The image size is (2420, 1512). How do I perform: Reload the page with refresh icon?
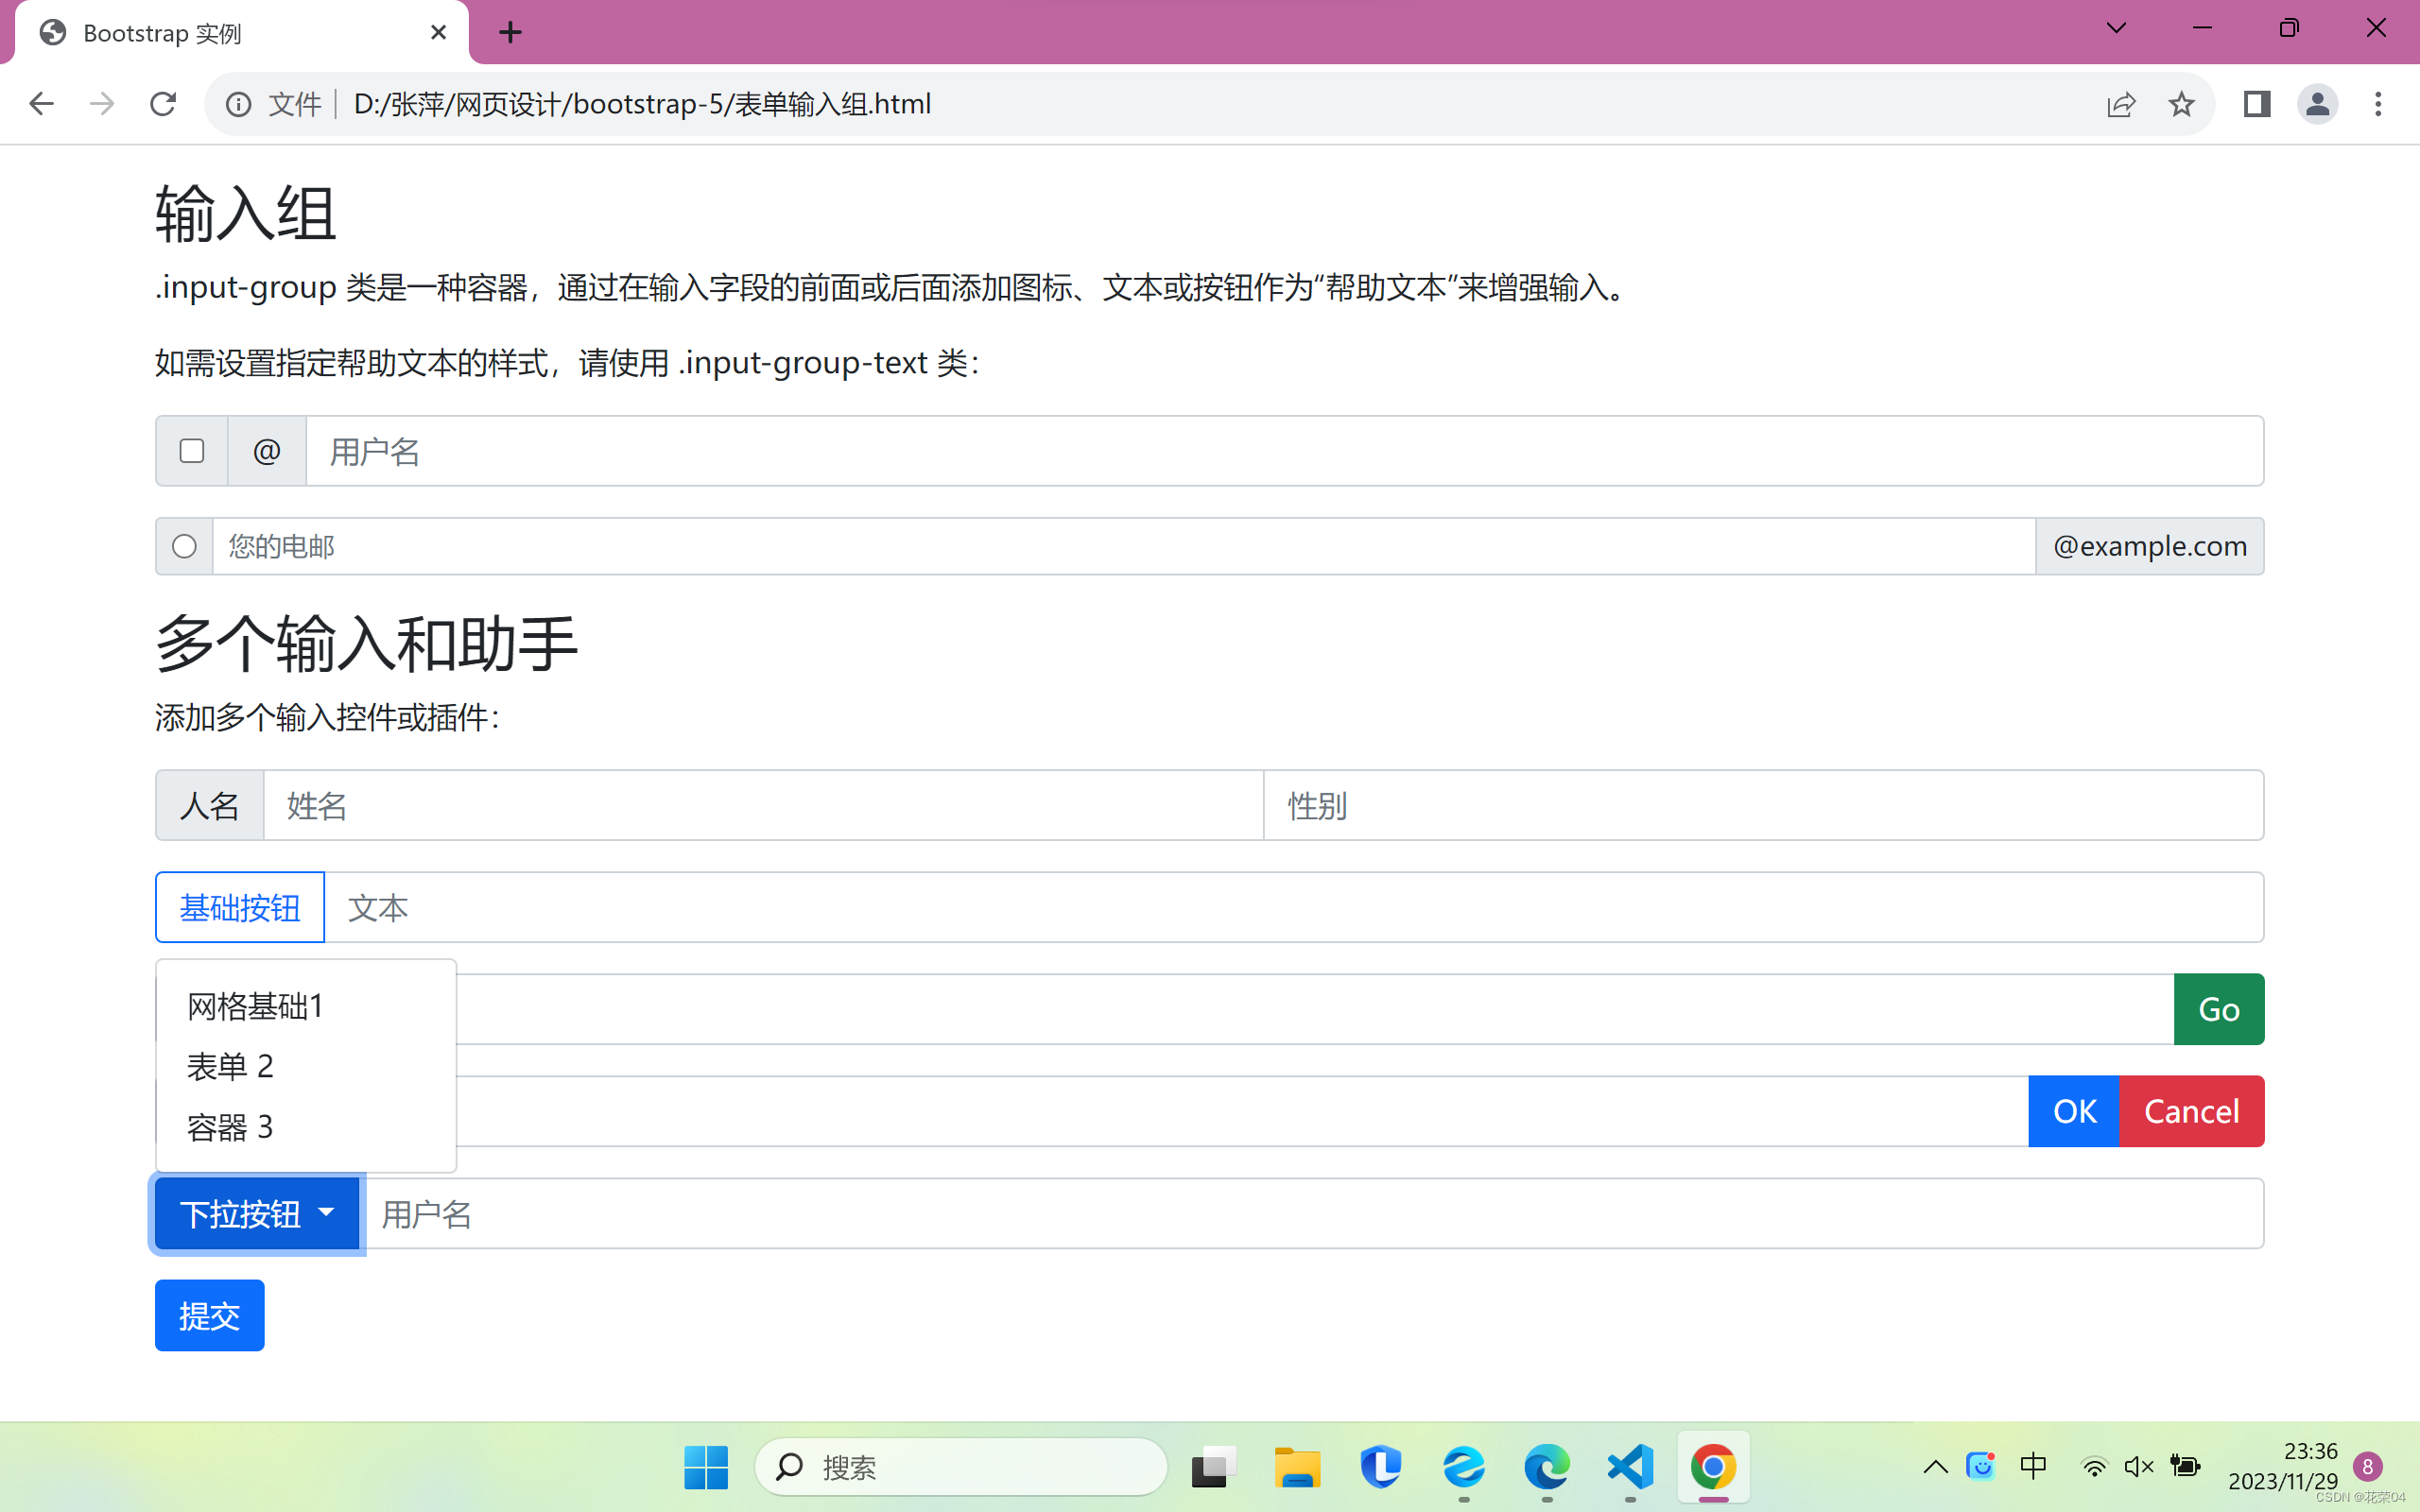pos(163,104)
